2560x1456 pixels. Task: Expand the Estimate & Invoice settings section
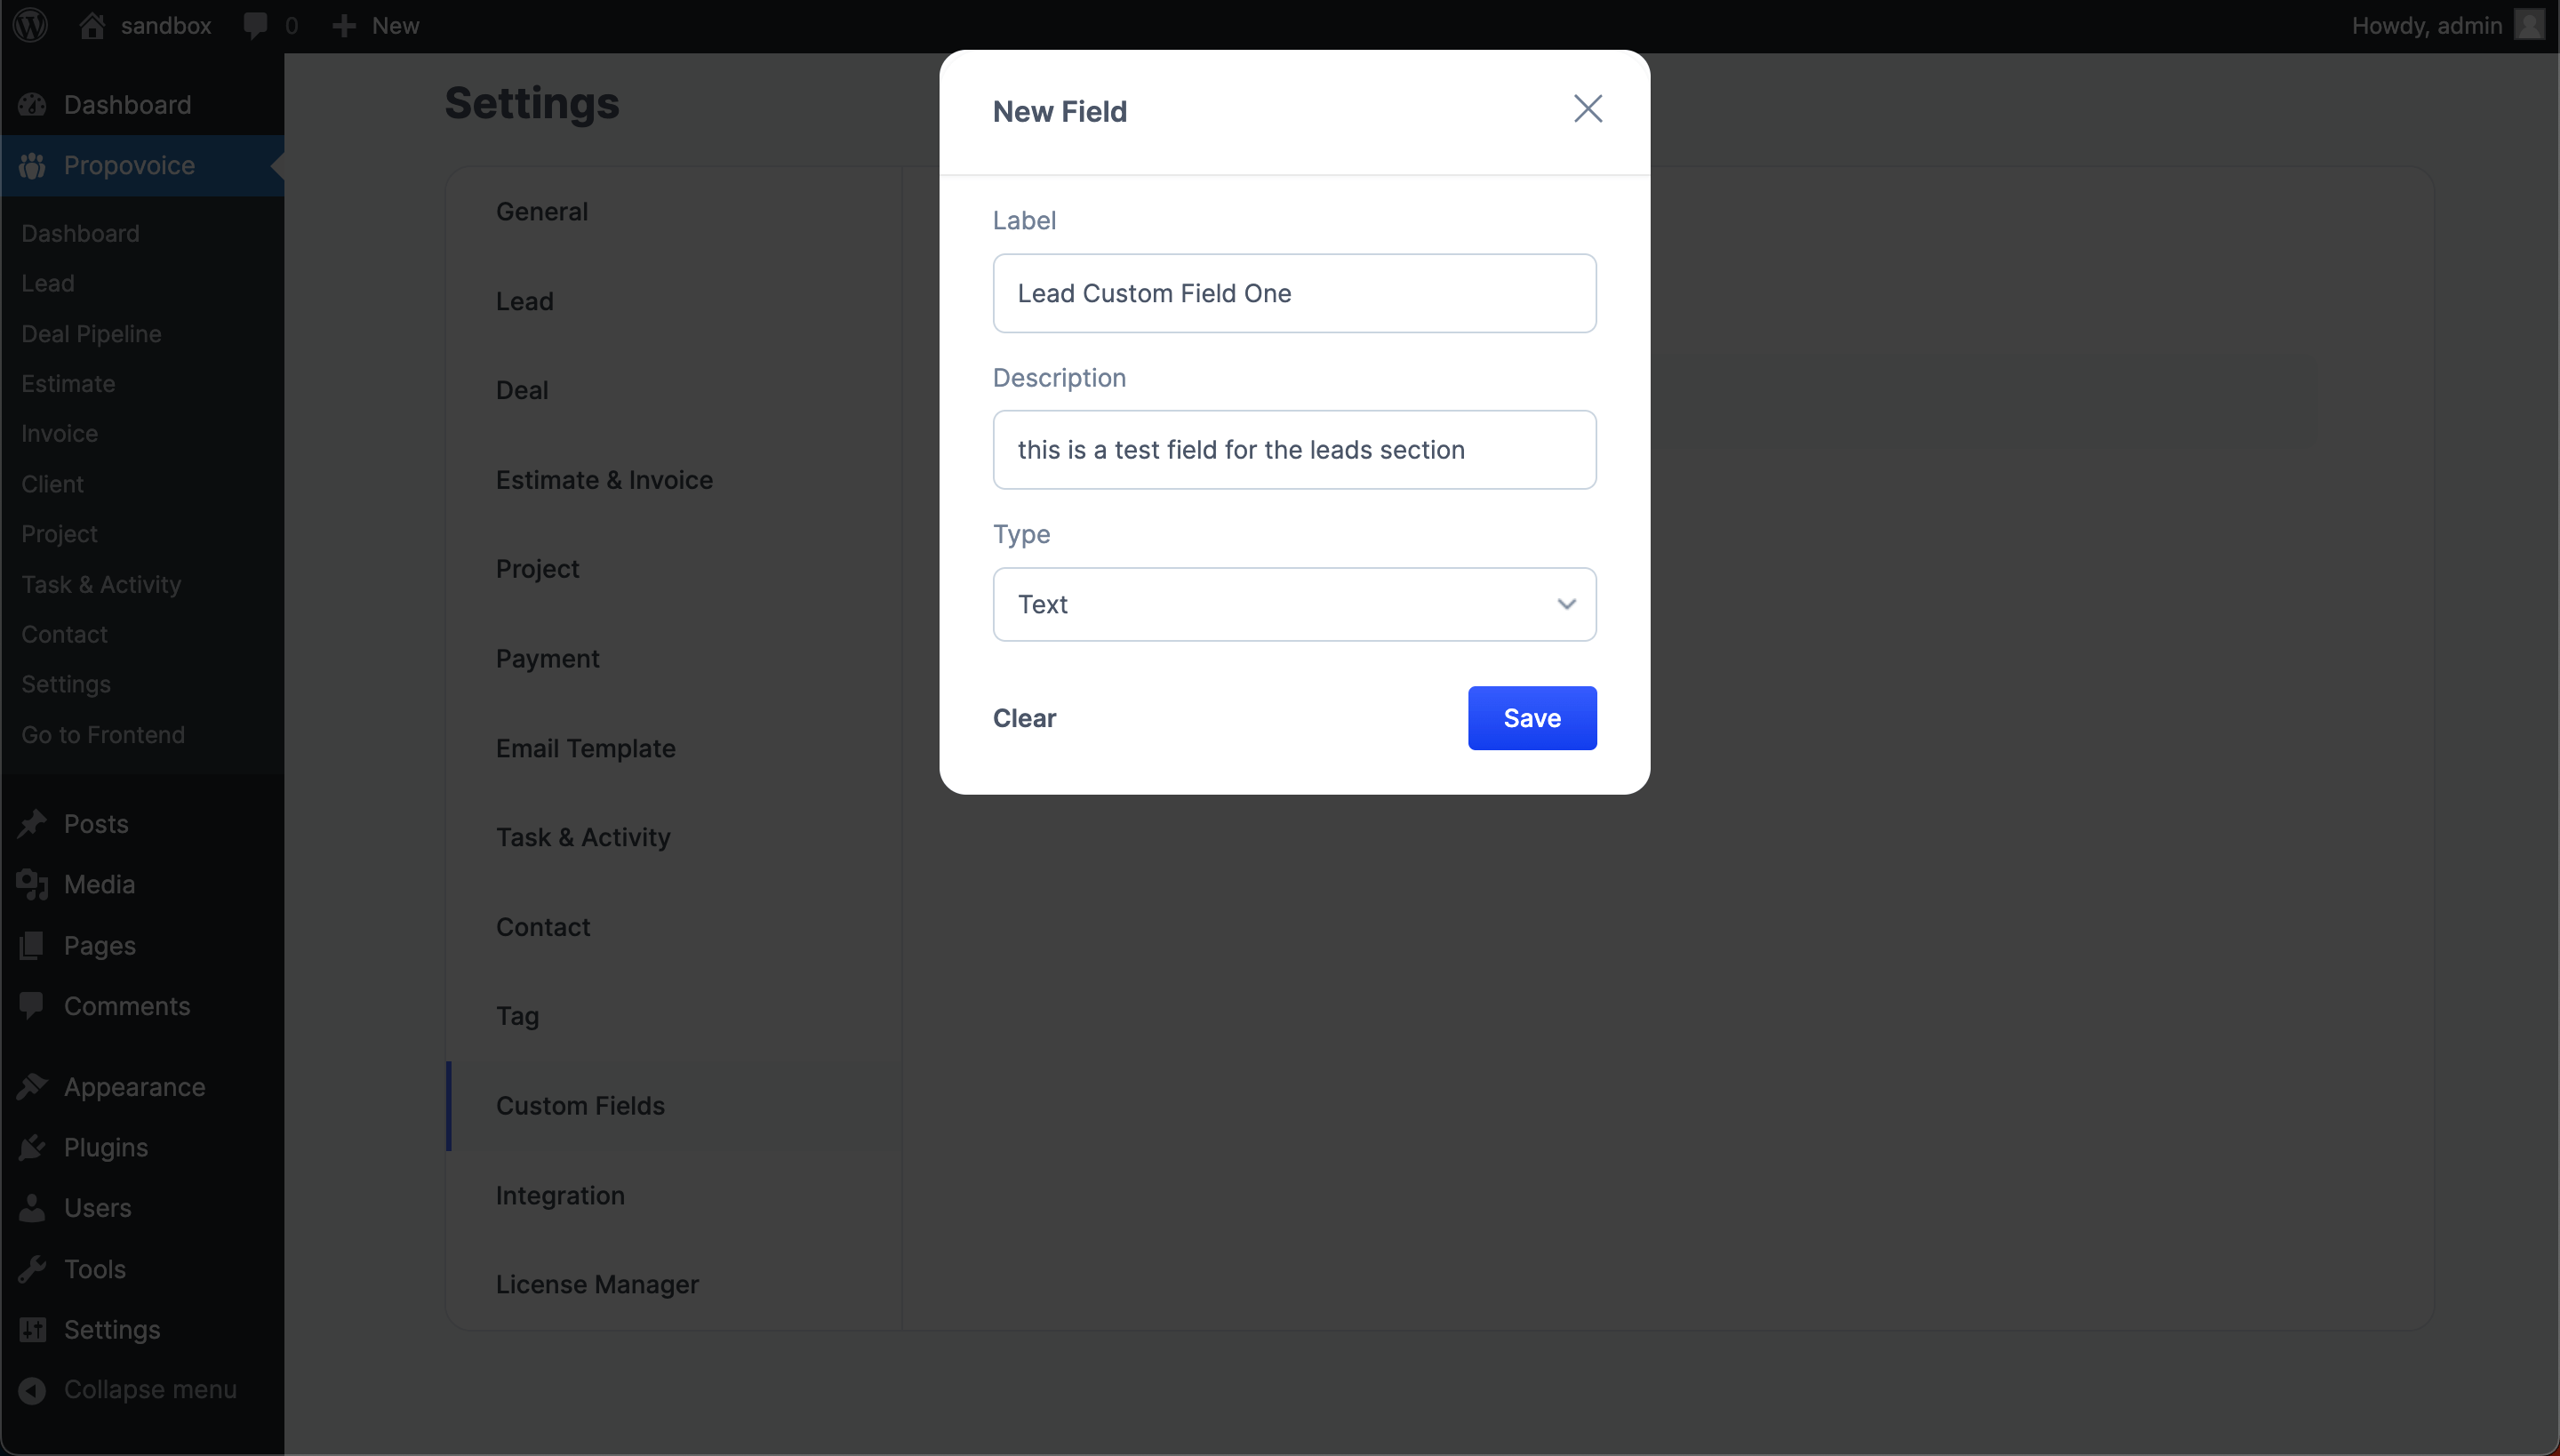point(603,478)
